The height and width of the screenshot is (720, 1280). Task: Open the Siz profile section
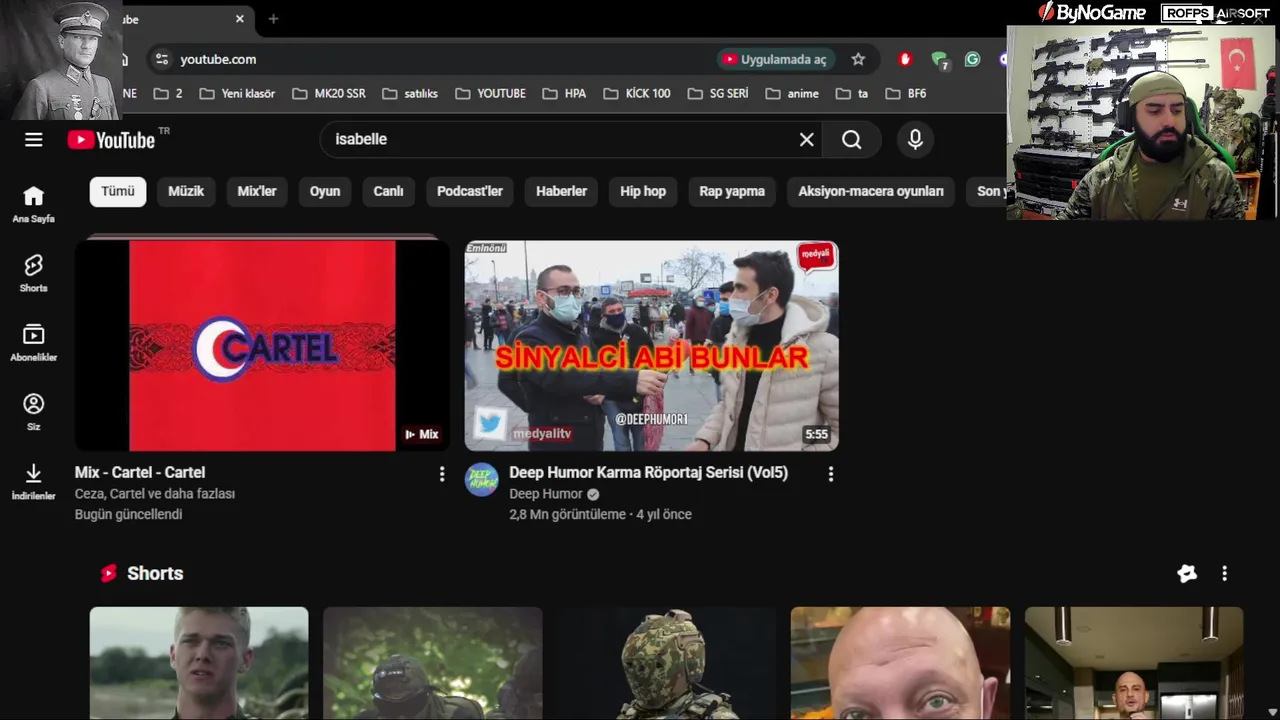point(33,412)
